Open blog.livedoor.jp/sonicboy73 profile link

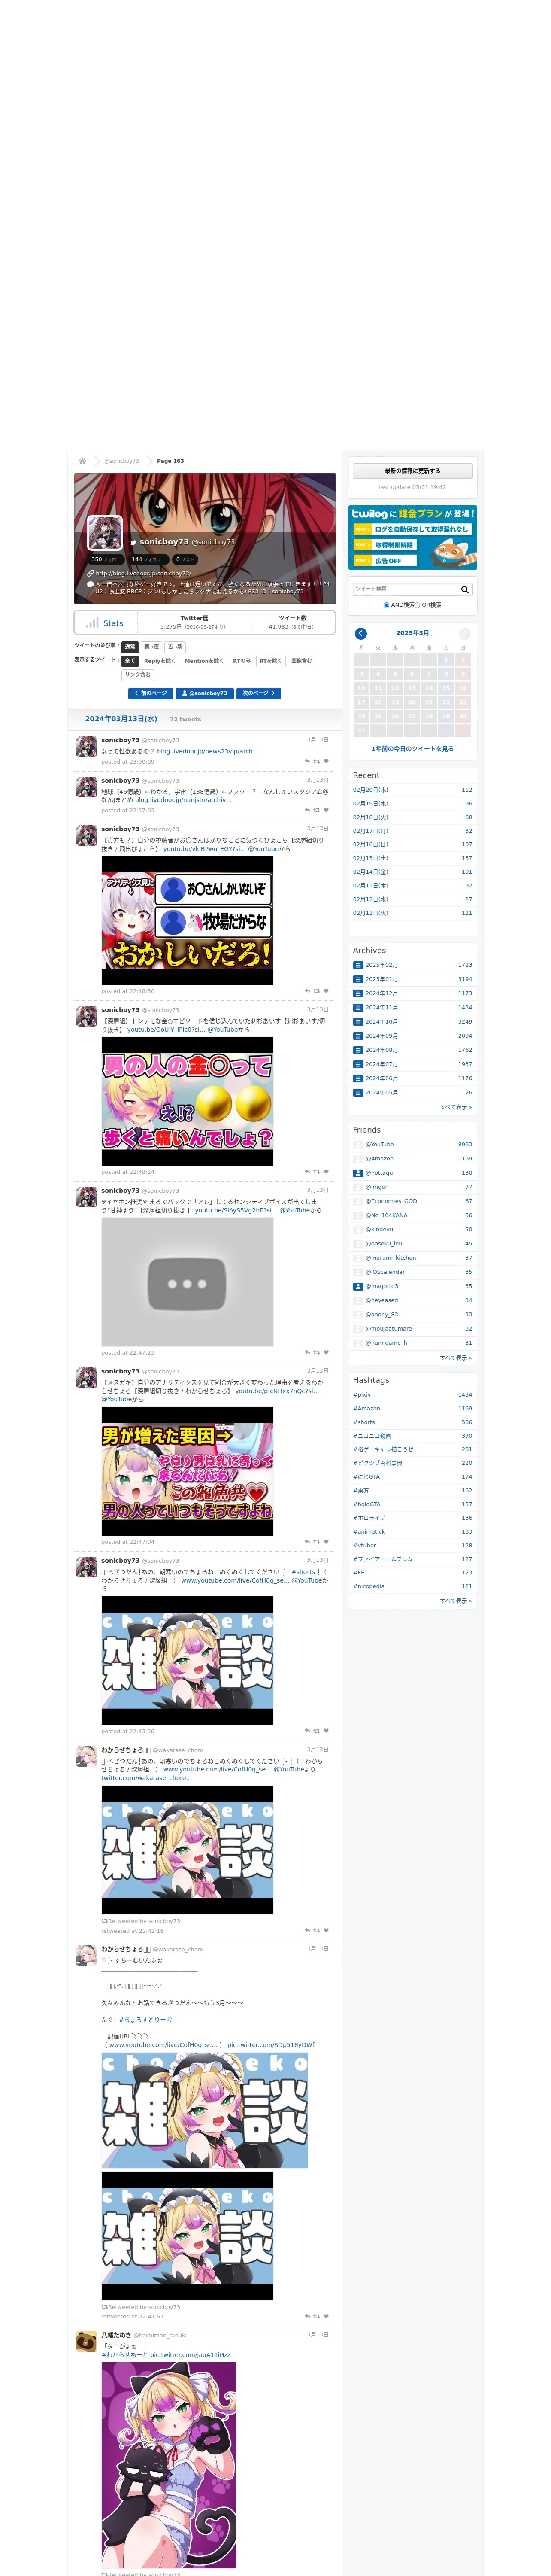pyautogui.click(x=143, y=573)
